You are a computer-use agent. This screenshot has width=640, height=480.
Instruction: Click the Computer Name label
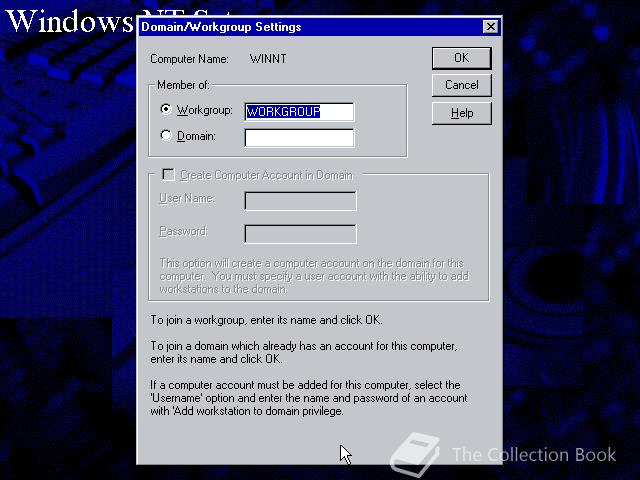coord(189,59)
